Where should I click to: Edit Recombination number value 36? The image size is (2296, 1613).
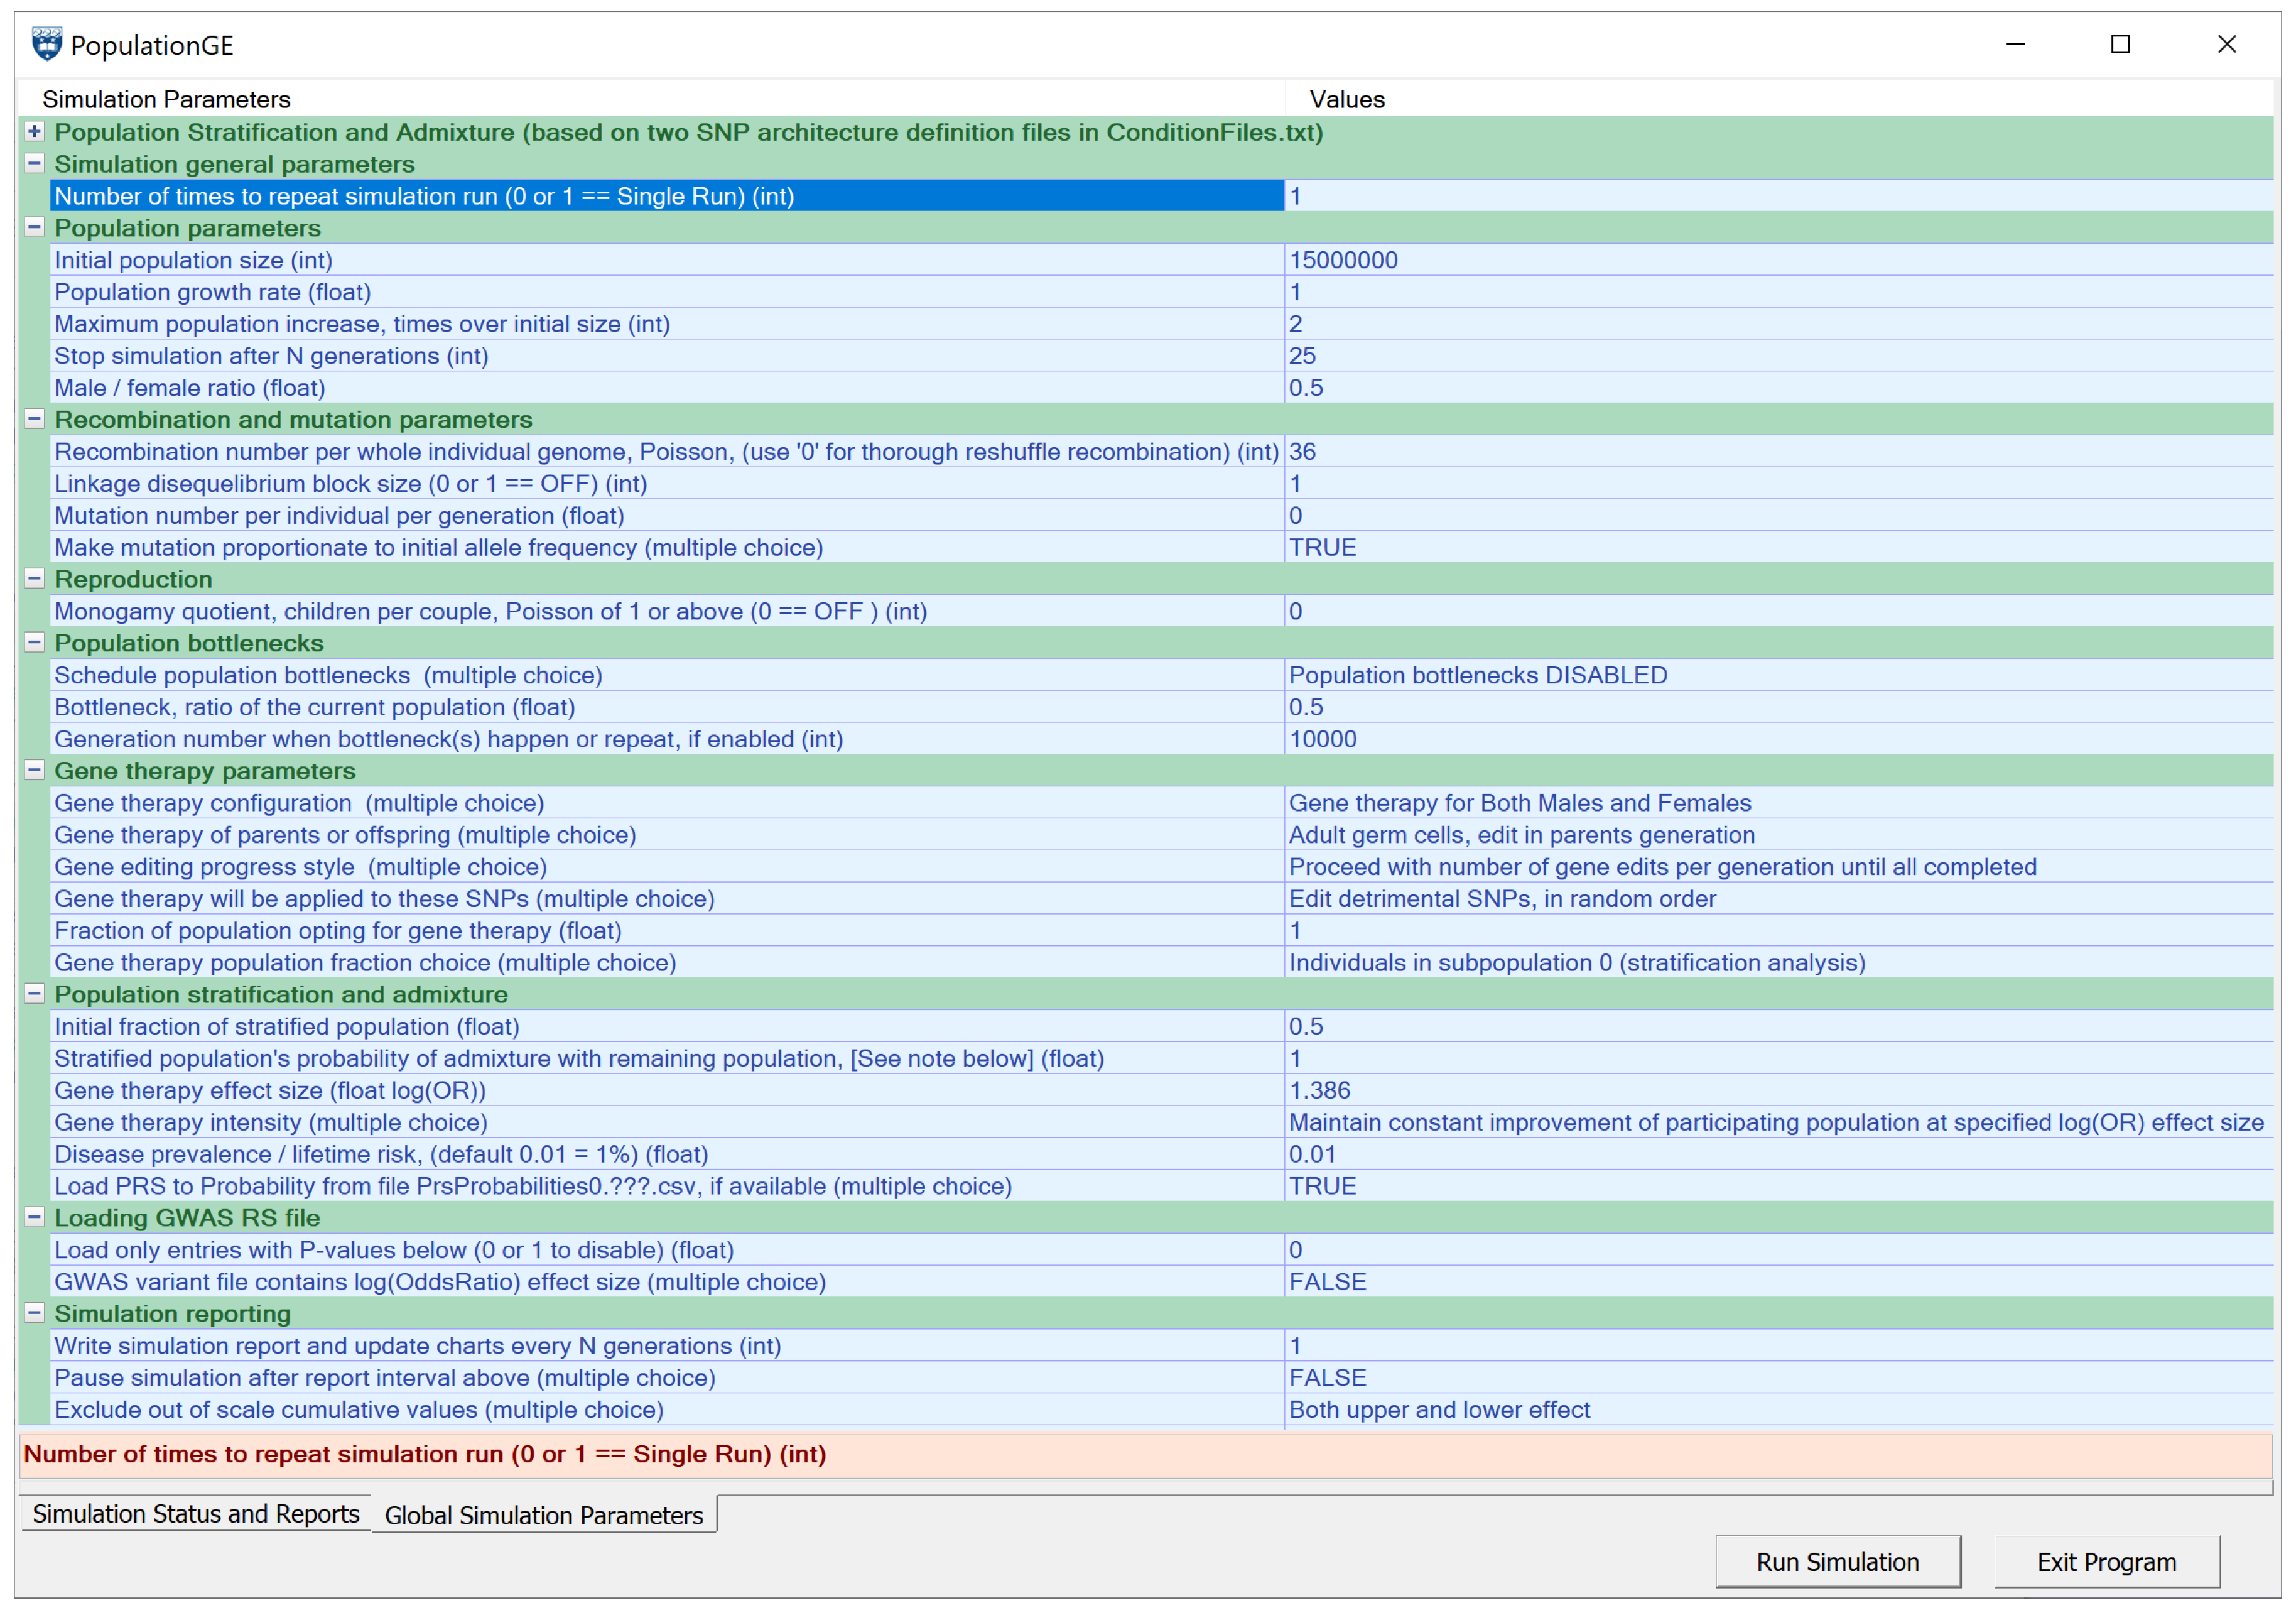click(1779, 452)
